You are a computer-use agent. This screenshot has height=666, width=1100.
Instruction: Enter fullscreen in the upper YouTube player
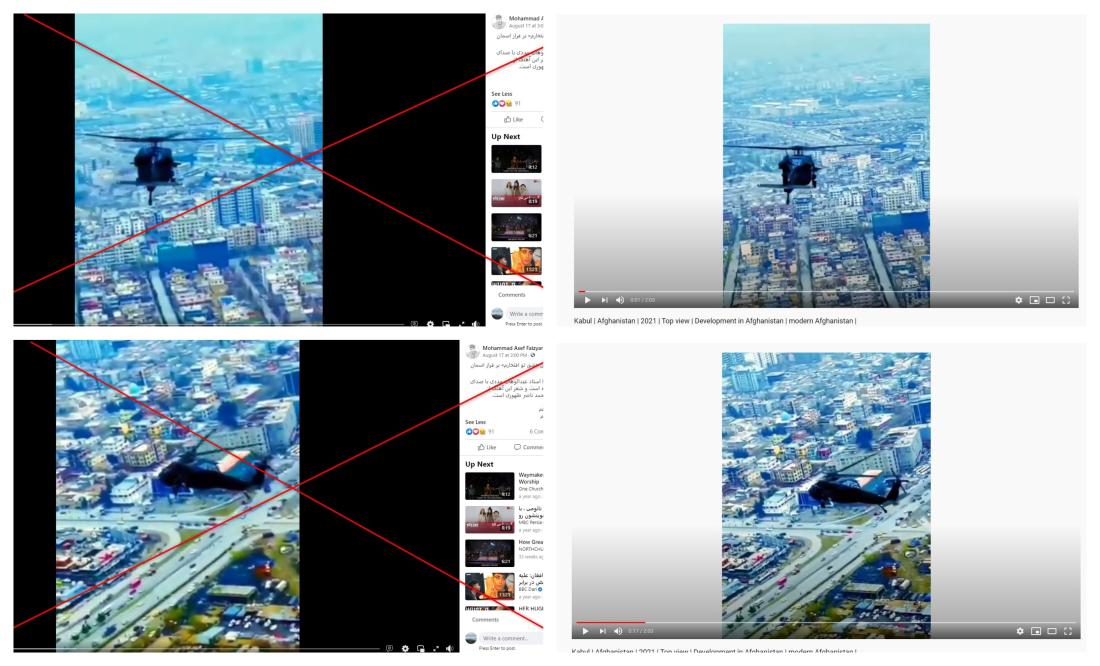click(x=1066, y=300)
